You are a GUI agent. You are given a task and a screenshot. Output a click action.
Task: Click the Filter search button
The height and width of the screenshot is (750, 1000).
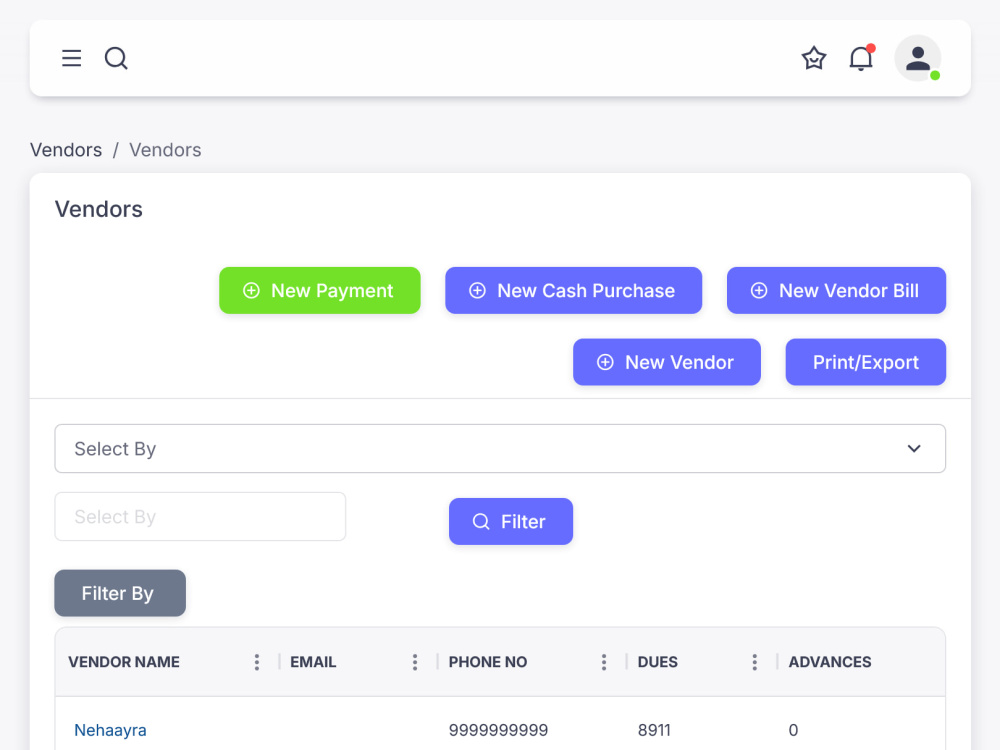tap(511, 521)
